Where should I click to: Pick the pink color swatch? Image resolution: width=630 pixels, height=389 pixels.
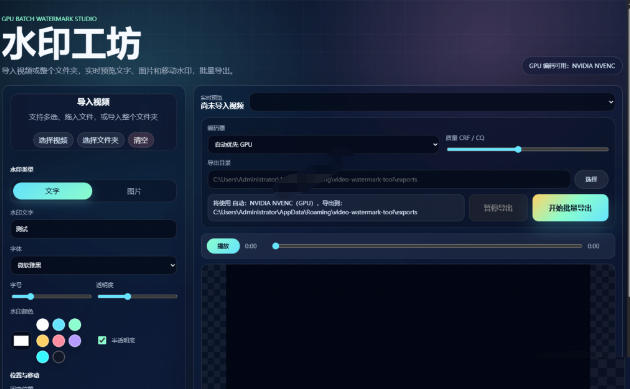(x=59, y=341)
